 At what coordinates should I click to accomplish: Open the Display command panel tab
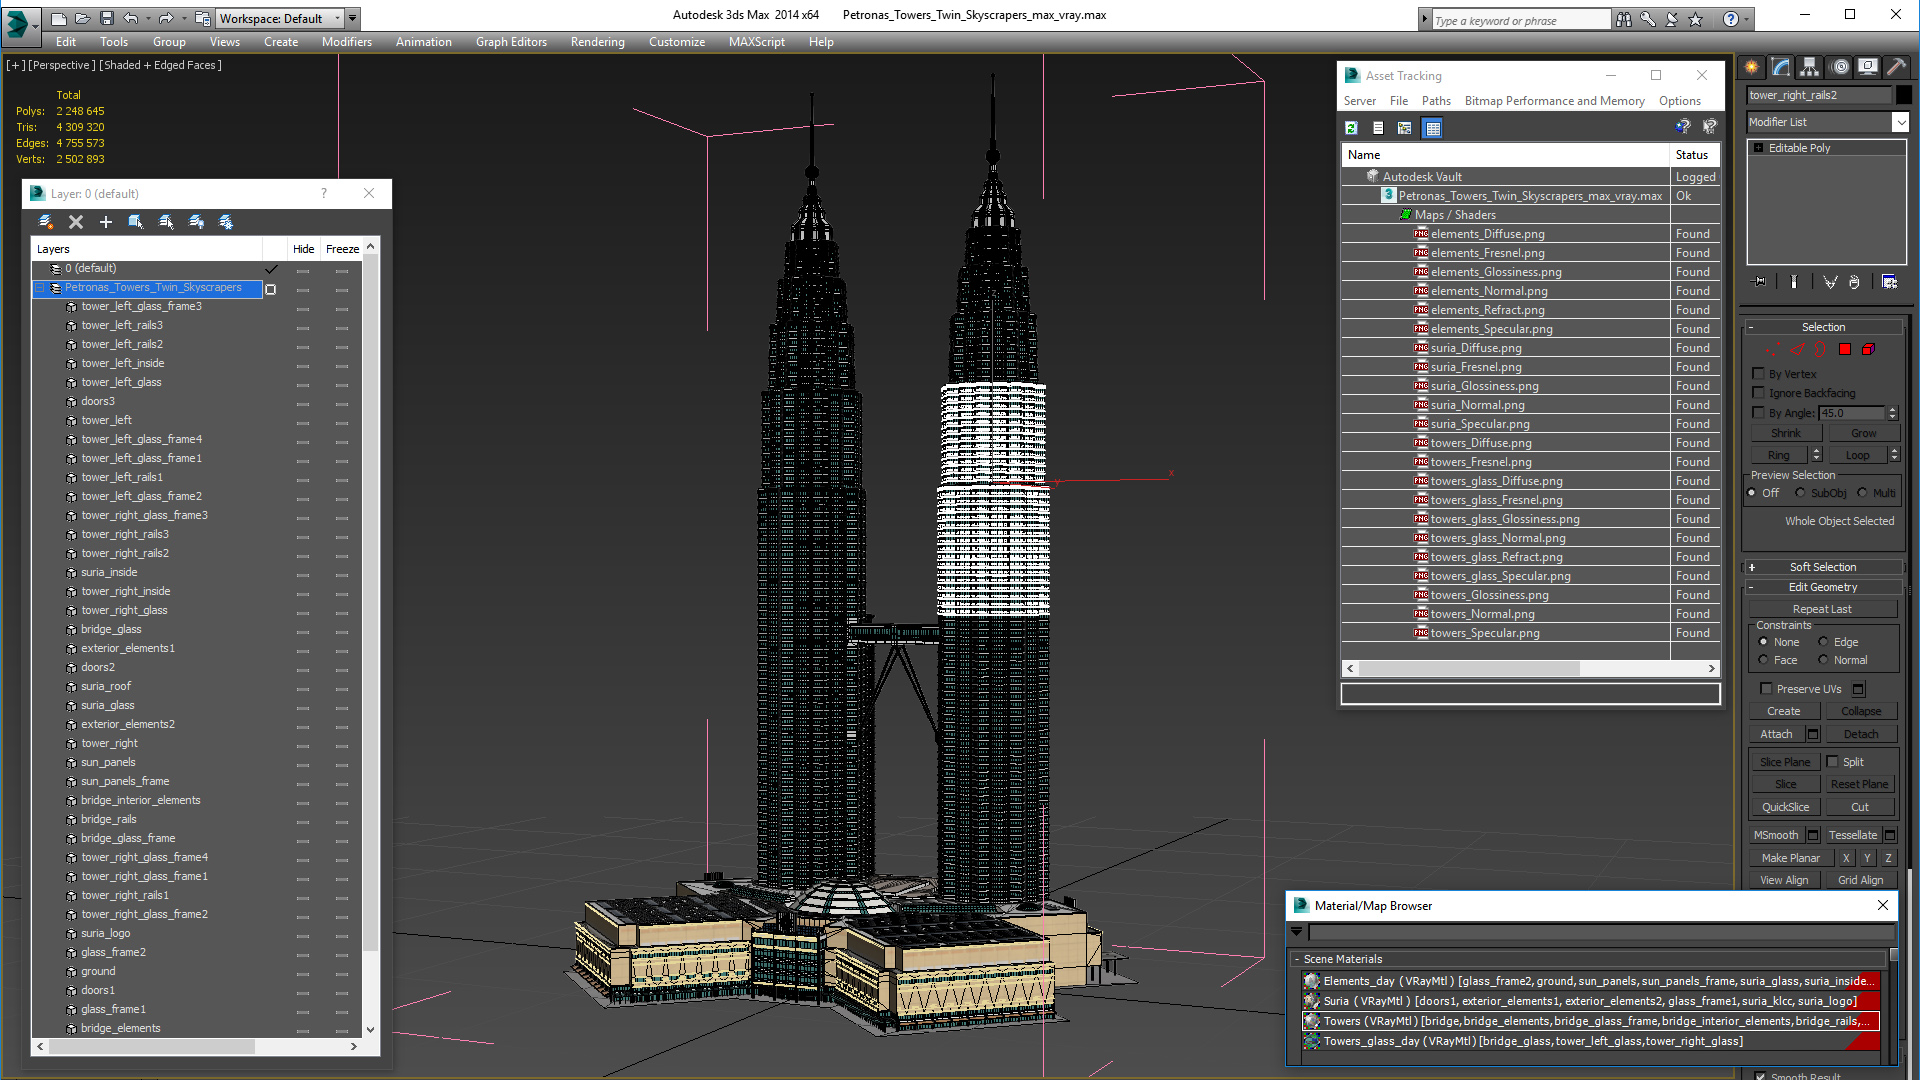point(1867,67)
